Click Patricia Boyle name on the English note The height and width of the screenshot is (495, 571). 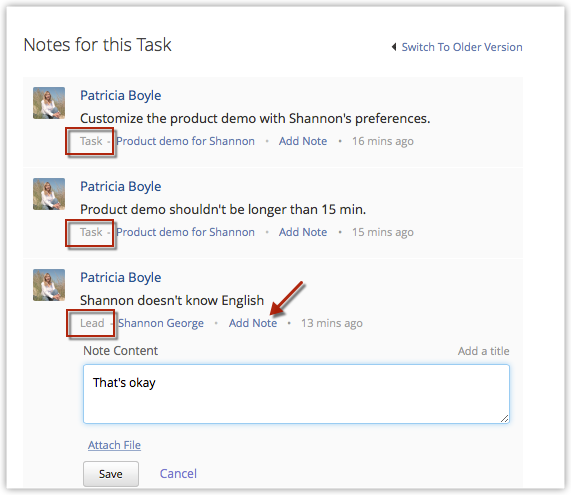121,278
